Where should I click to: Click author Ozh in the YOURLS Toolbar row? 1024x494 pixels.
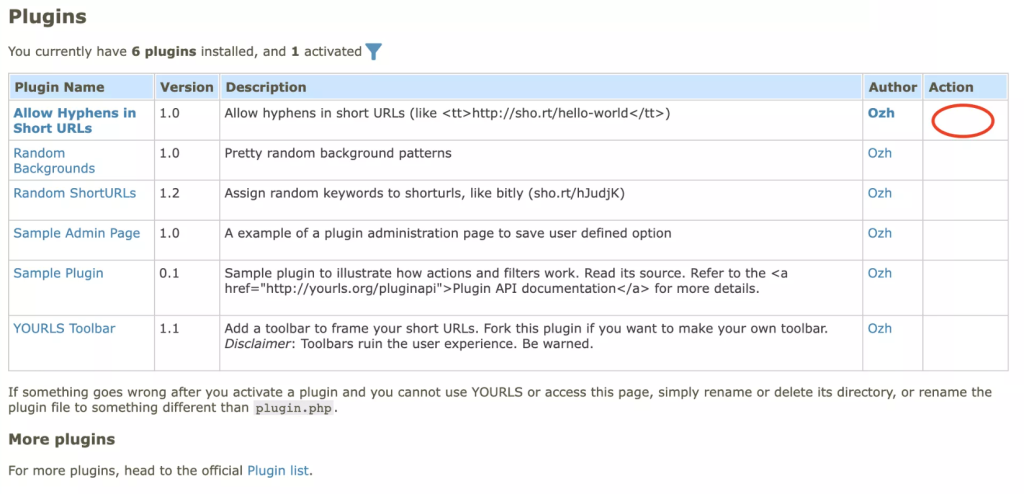[x=880, y=328]
